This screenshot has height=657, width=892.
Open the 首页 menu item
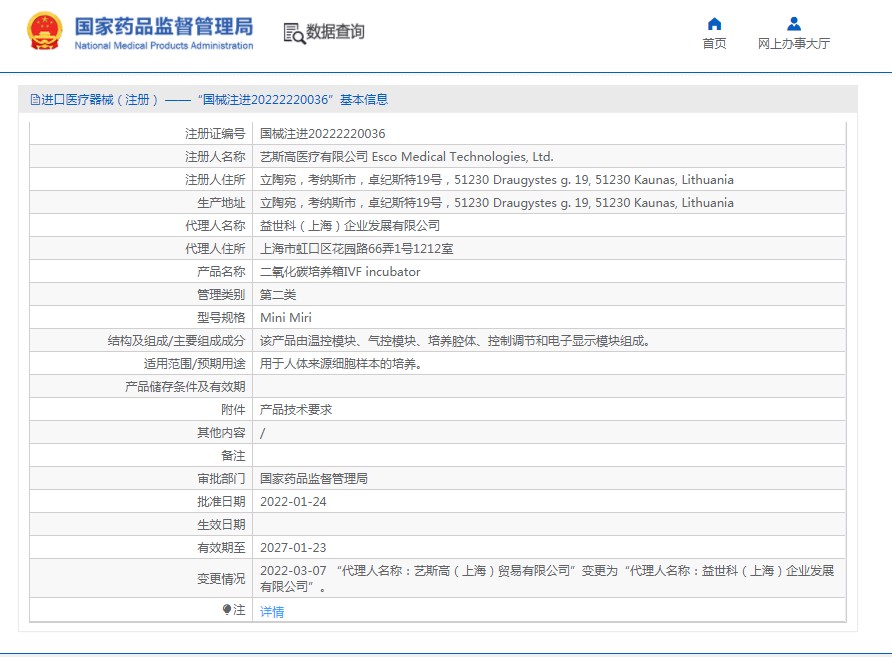(x=714, y=44)
